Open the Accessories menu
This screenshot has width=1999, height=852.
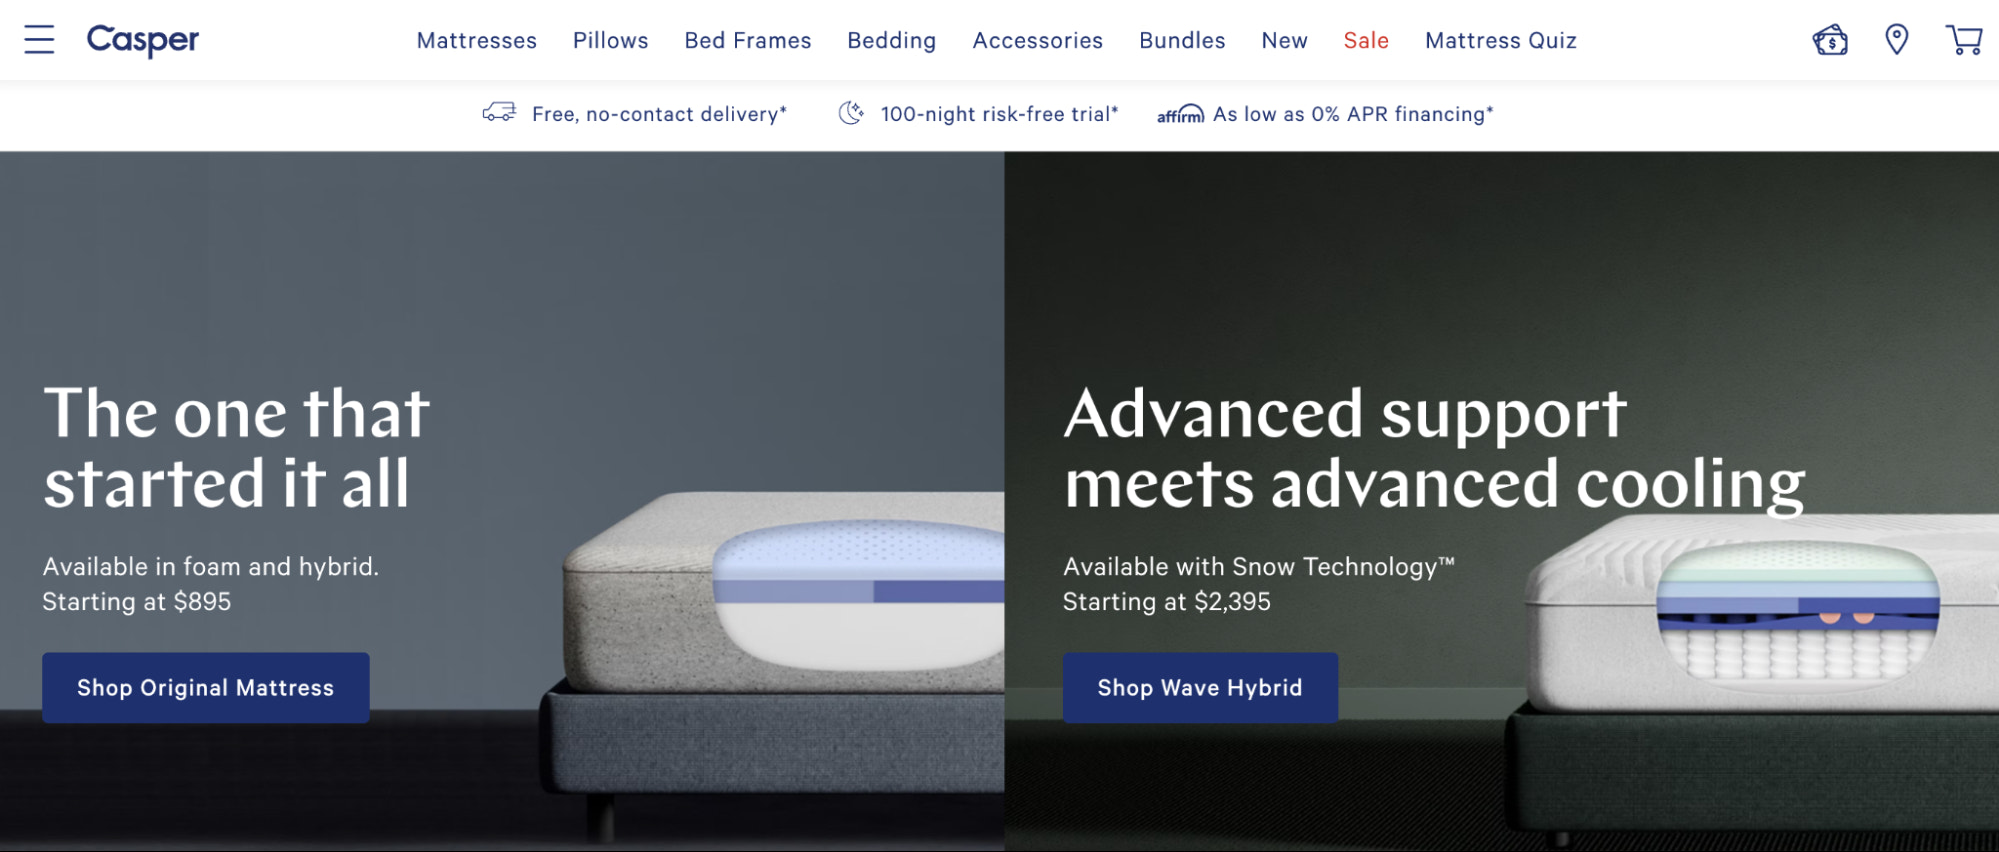(x=1038, y=41)
